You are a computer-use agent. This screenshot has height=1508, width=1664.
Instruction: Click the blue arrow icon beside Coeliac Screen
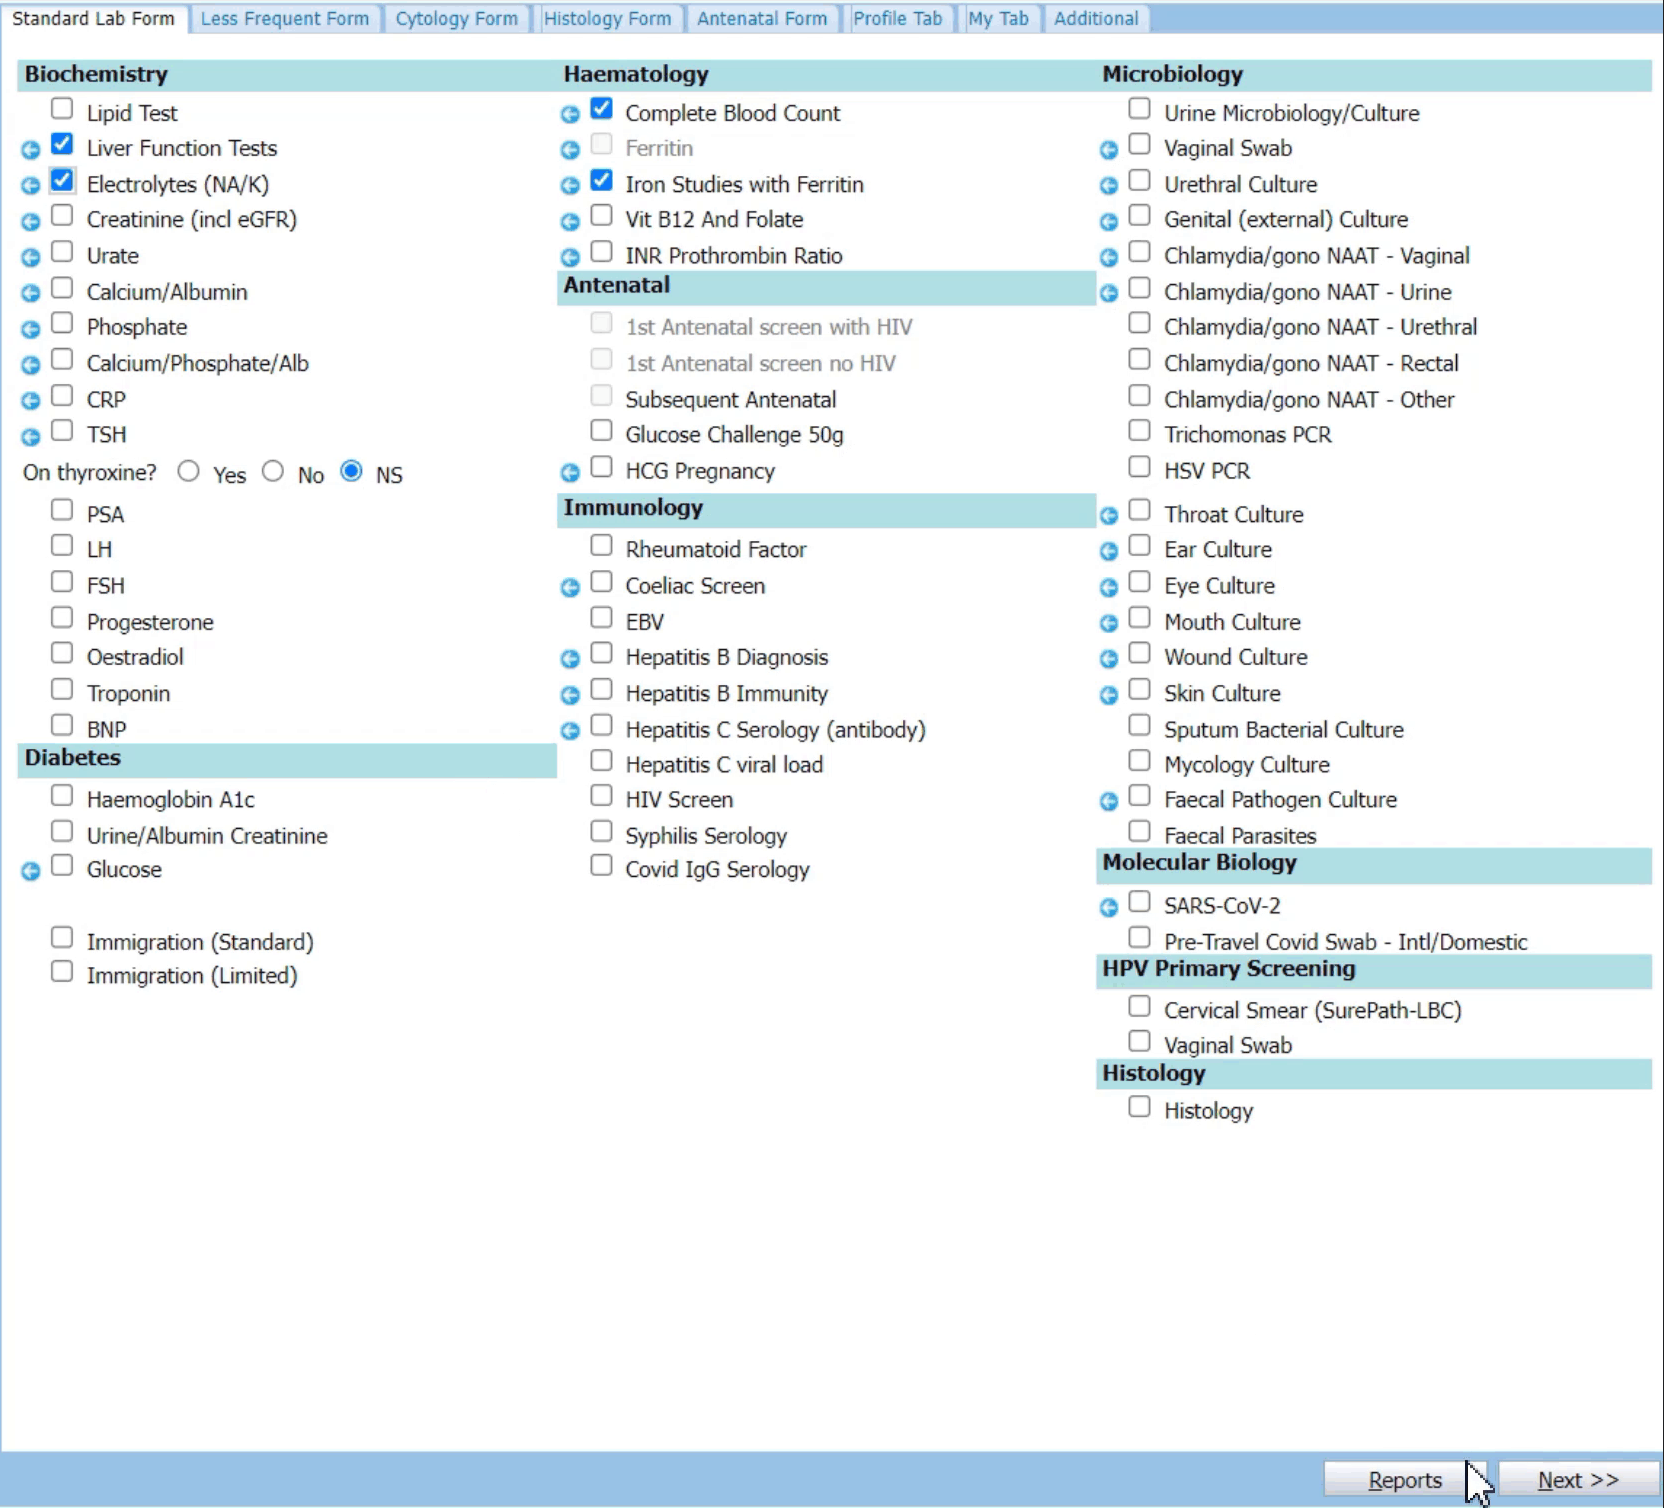pos(570,588)
